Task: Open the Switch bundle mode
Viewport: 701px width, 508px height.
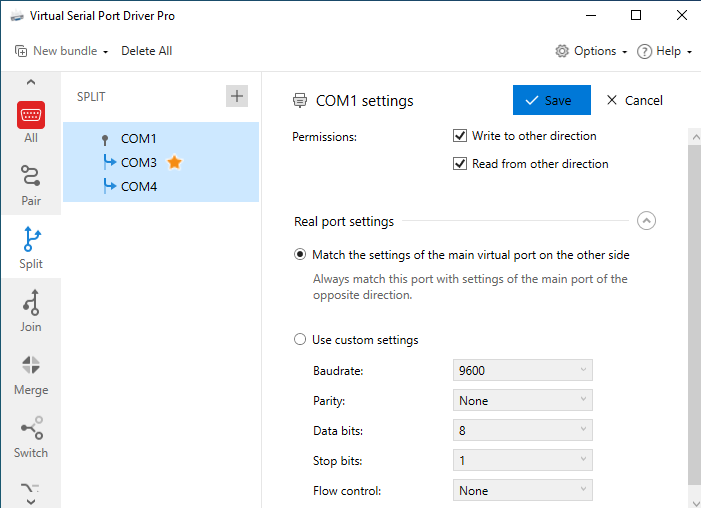Action: (x=31, y=436)
